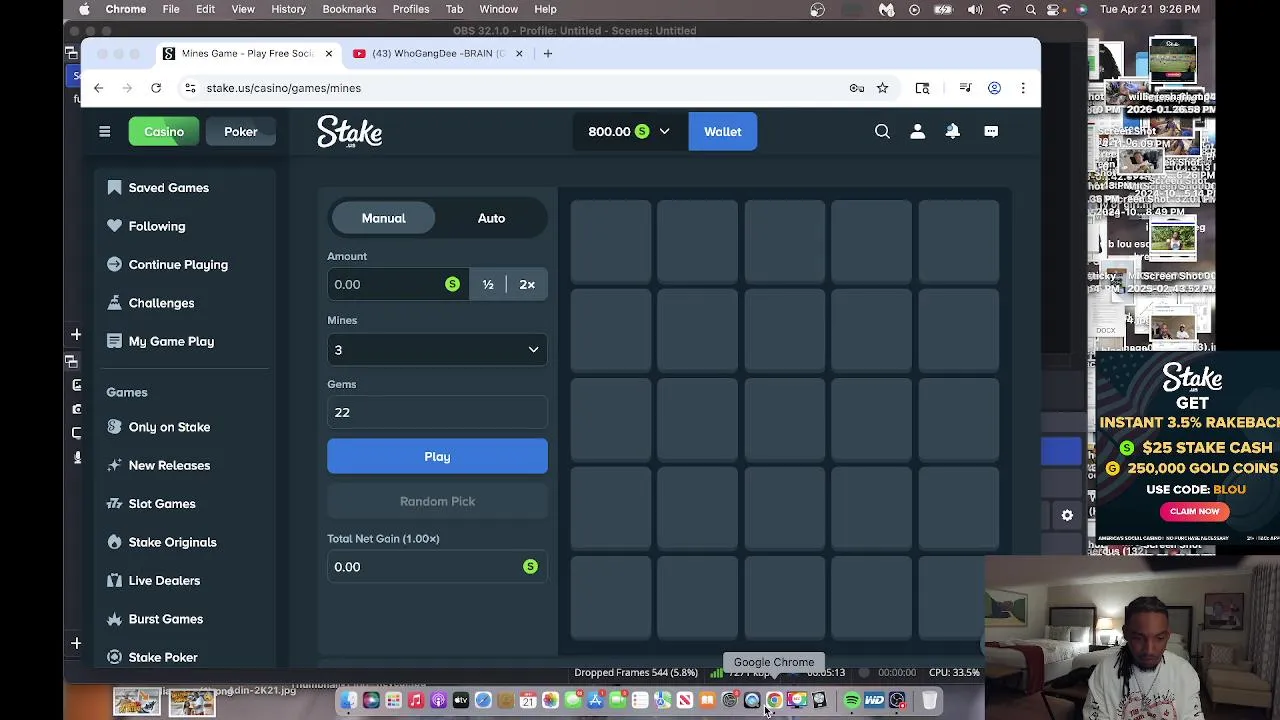The image size is (1280, 720).
Task: Open Spotlight search in the menu bar
Action: (1031, 9)
